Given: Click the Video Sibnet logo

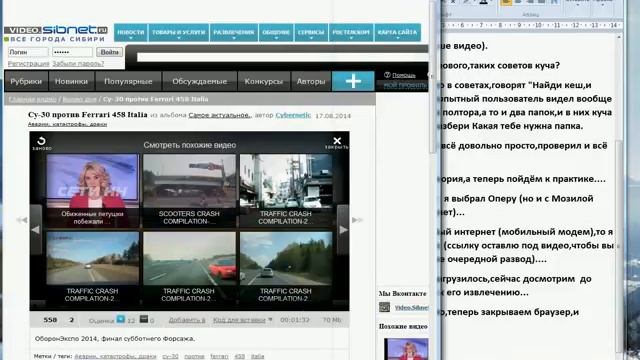Looking at the screenshot, I should tap(56, 33).
